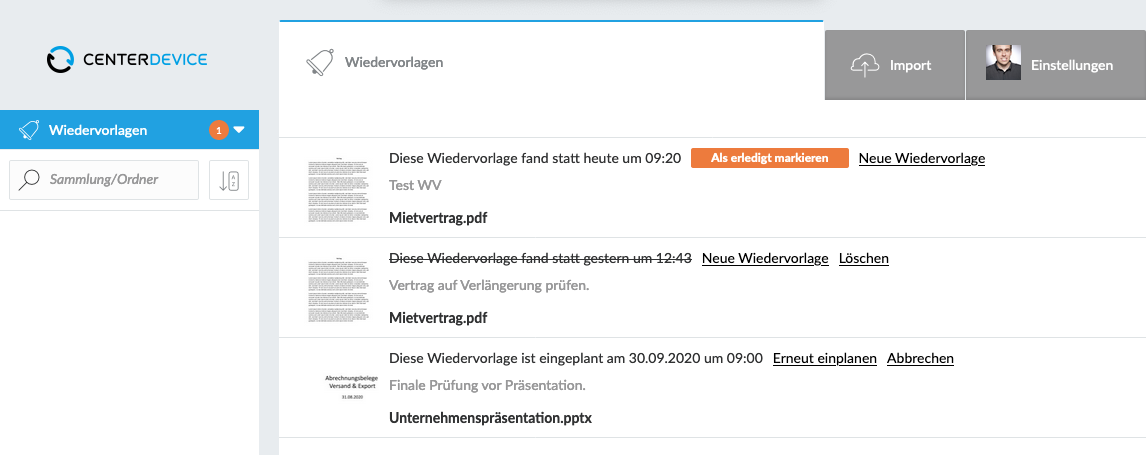1146x455 pixels.
Task: Focus the Sammlung/Ordner search field
Action: (x=104, y=180)
